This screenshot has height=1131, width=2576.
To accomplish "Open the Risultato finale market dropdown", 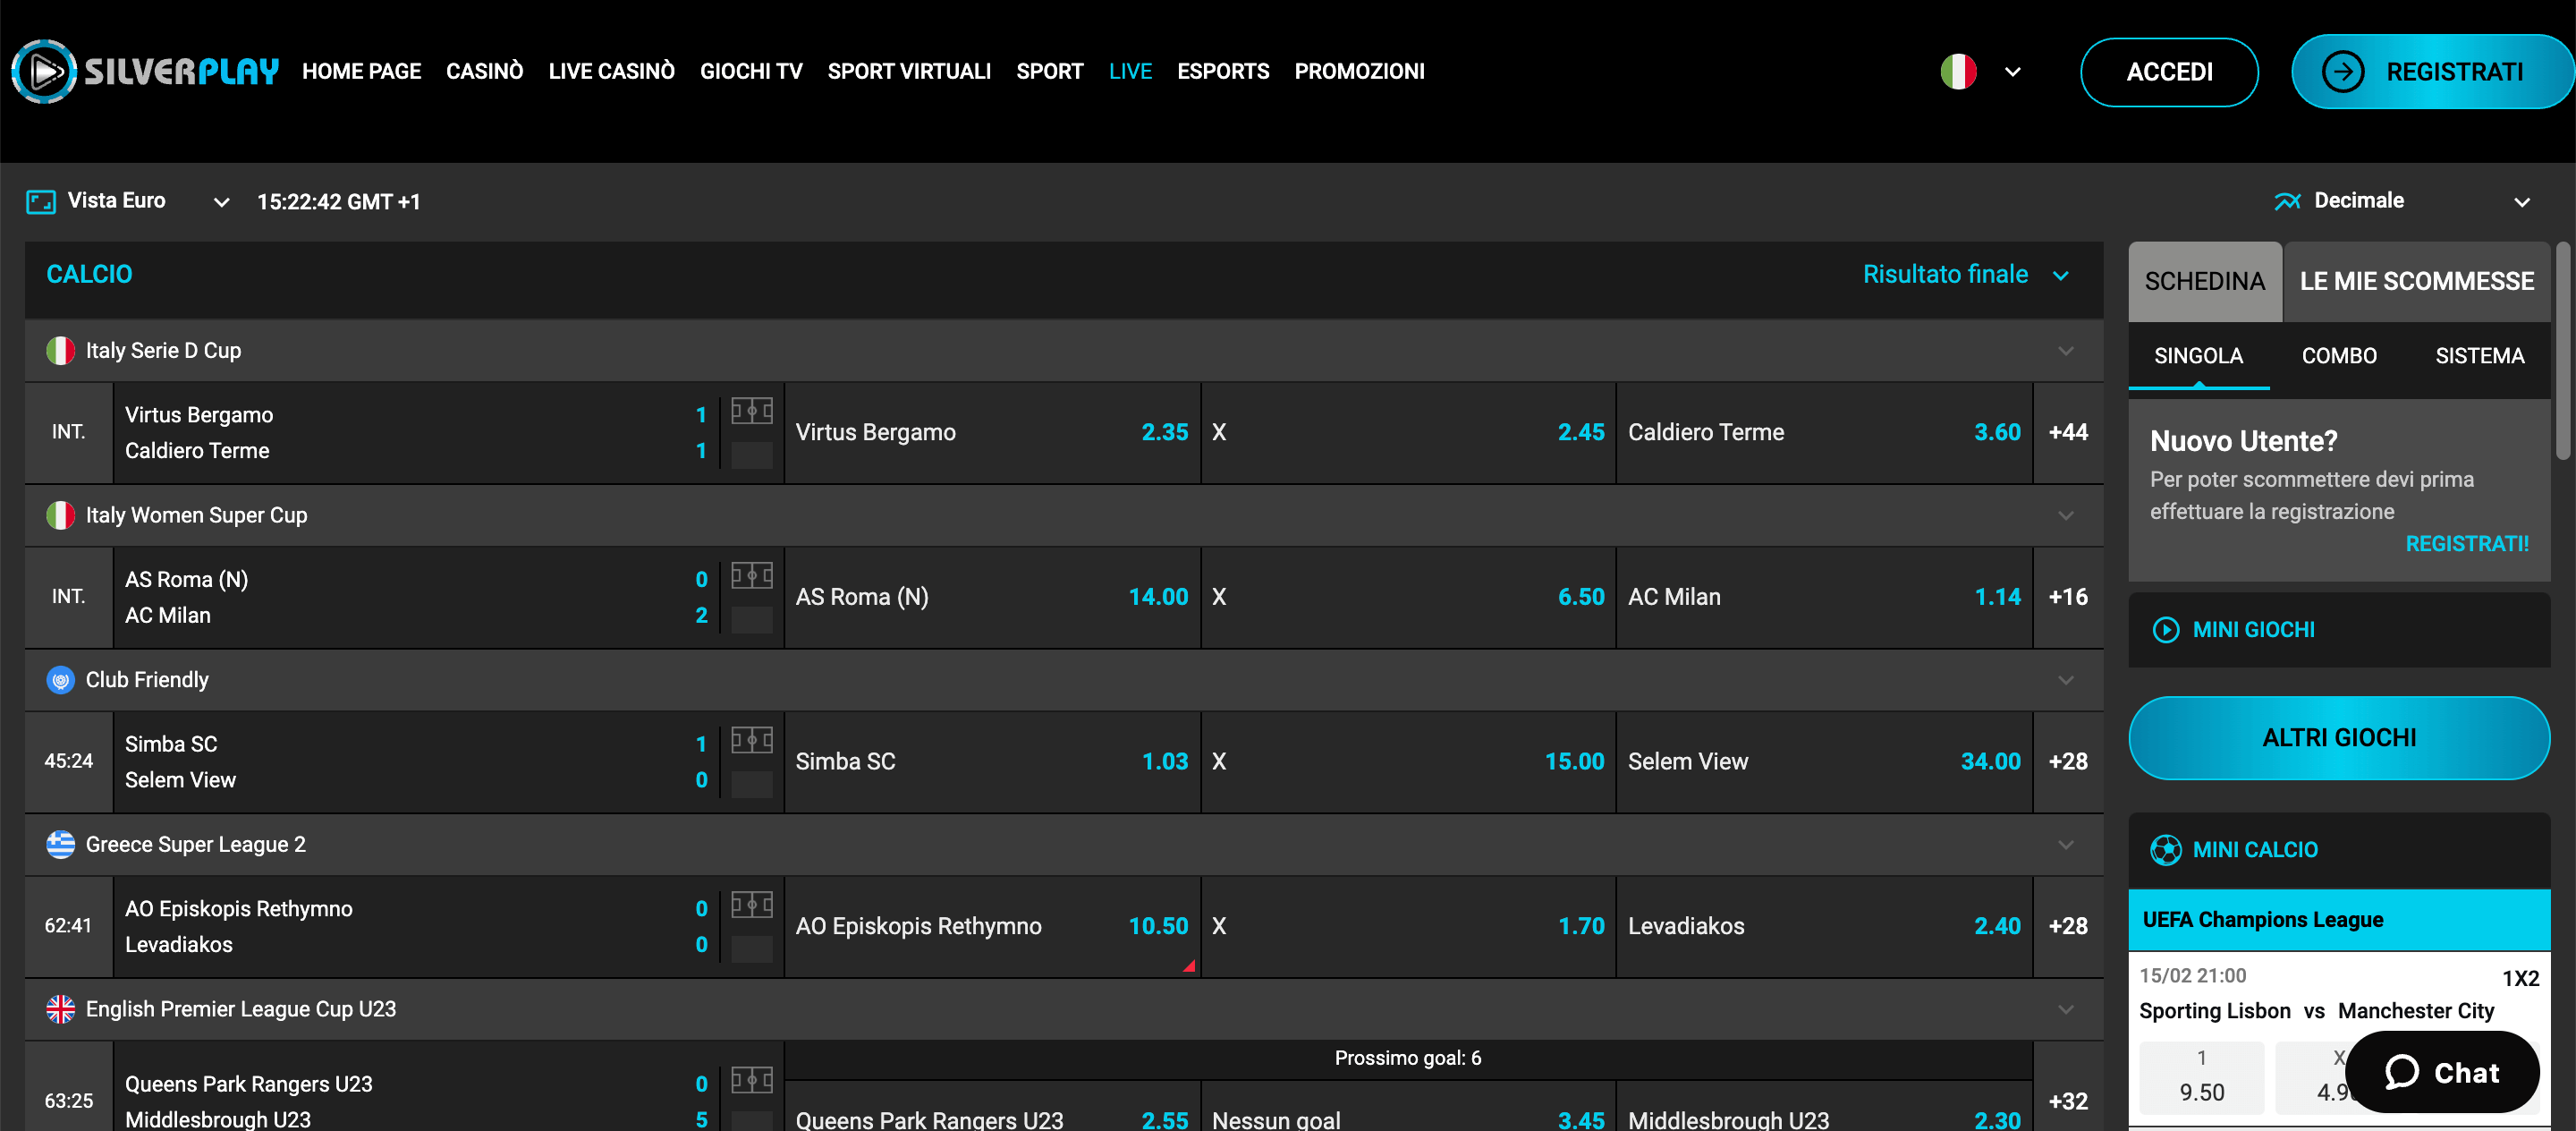I will point(1968,274).
